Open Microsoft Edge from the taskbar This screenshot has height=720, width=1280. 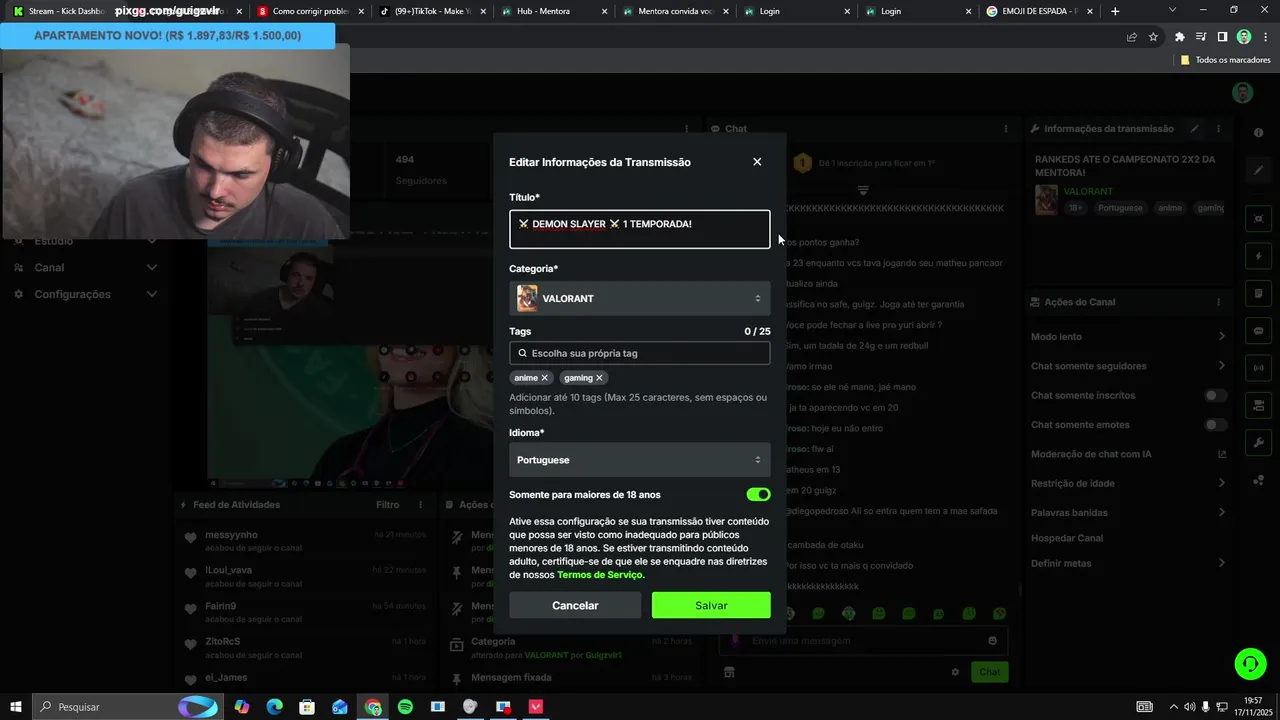[x=274, y=707]
